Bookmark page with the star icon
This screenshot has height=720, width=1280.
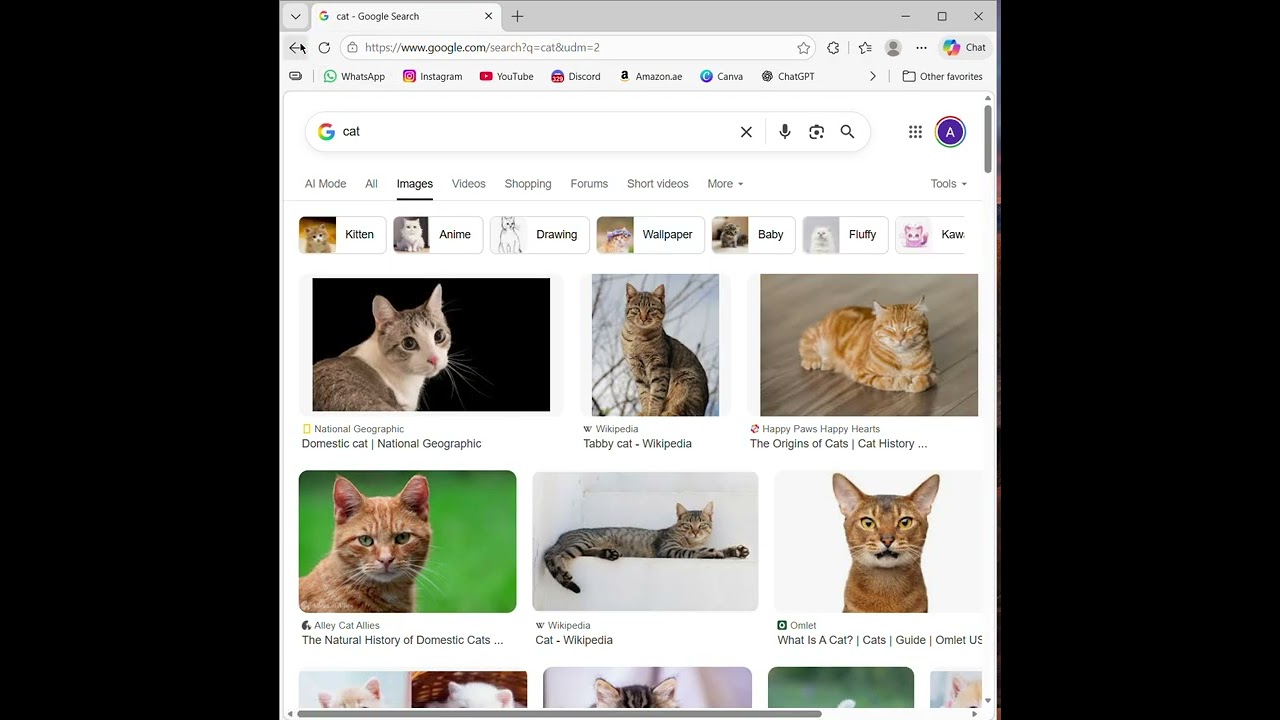click(x=803, y=47)
